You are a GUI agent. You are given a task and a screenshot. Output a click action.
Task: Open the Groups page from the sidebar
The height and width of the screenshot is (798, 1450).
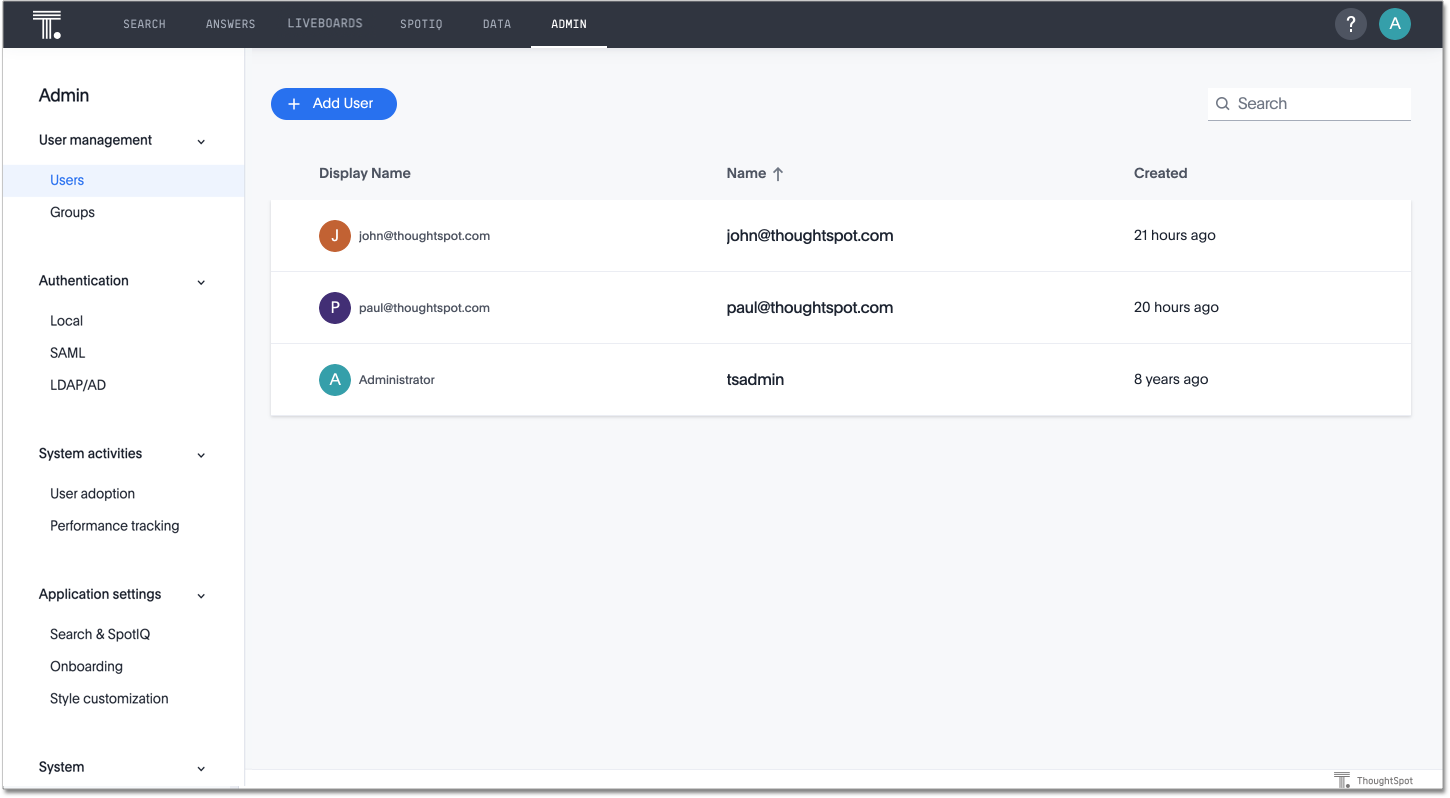click(71, 211)
